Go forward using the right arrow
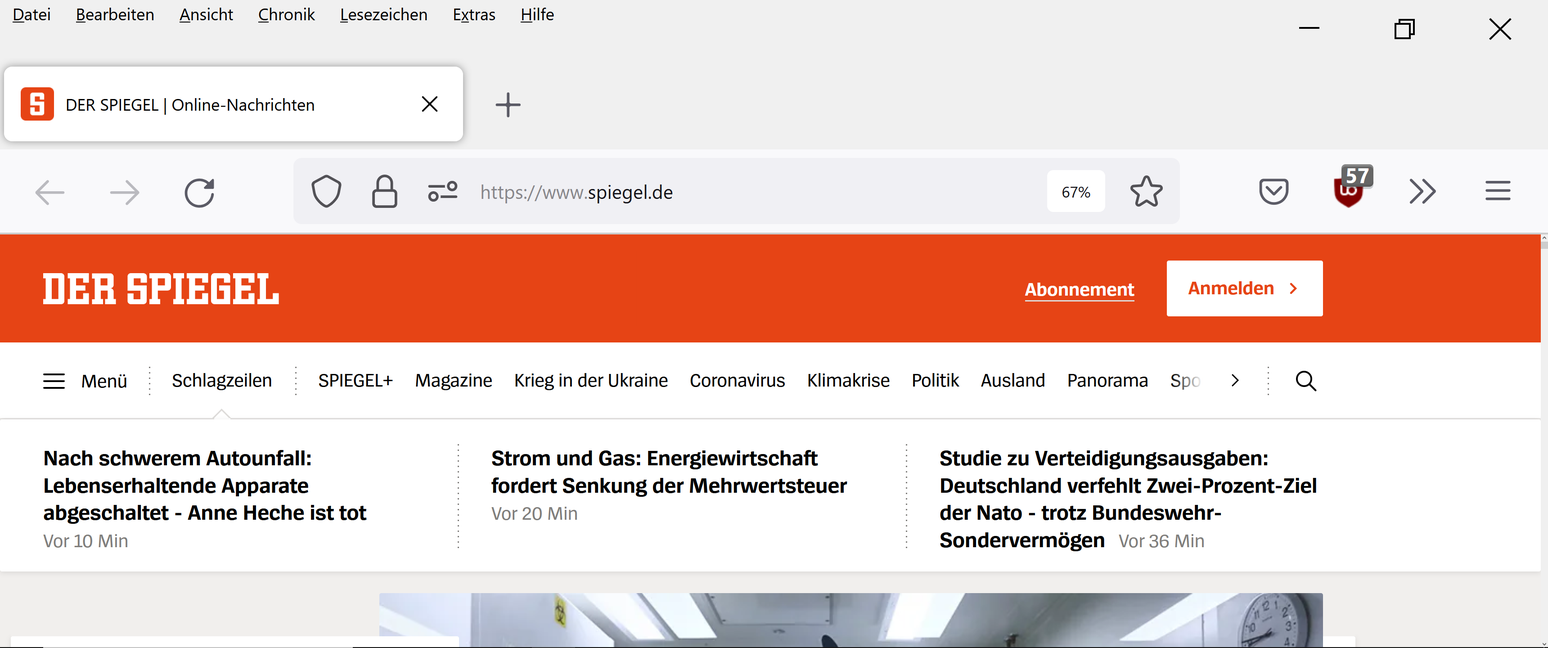The height and width of the screenshot is (648, 1548). click(x=124, y=192)
